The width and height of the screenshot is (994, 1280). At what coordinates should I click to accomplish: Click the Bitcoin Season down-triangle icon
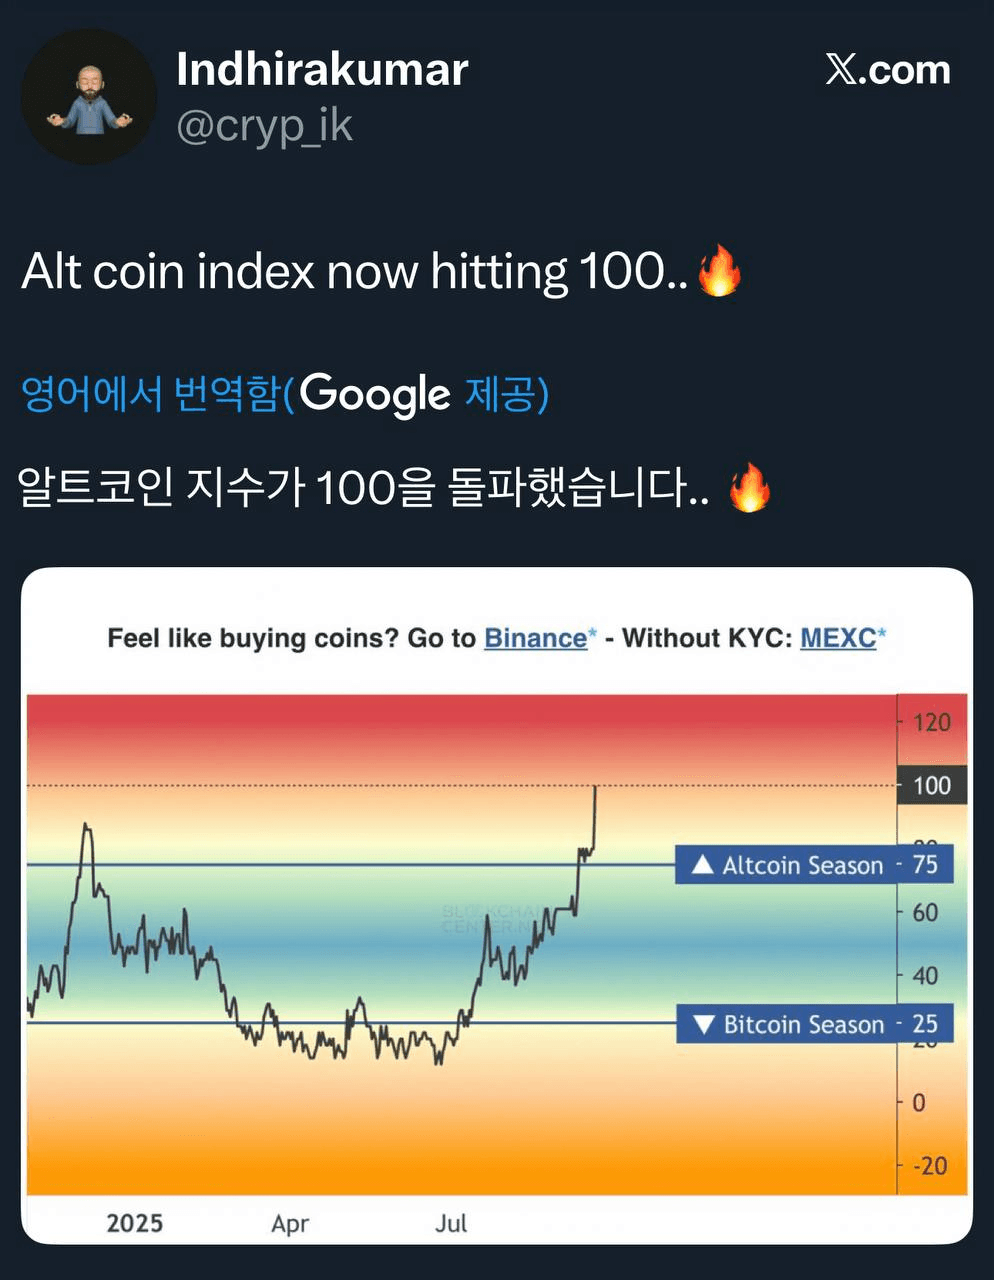coord(703,1024)
